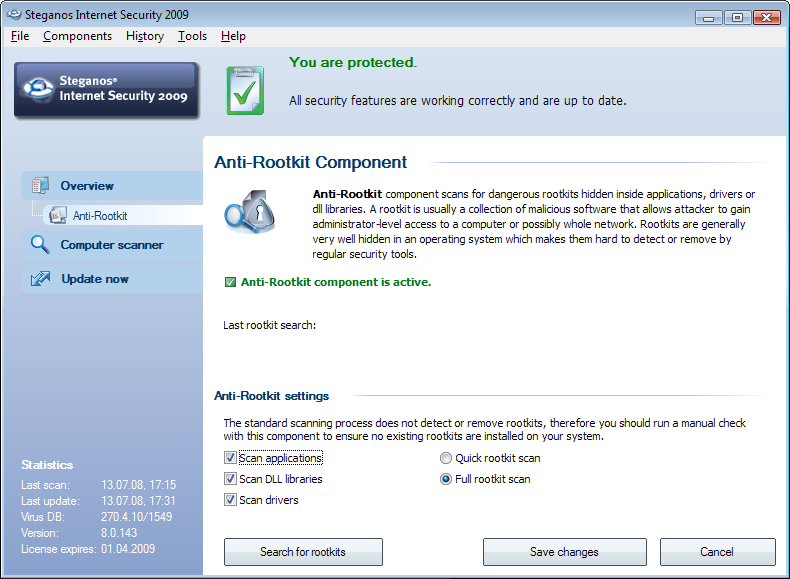
Task: Open the File menu
Action: tap(20, 36)
